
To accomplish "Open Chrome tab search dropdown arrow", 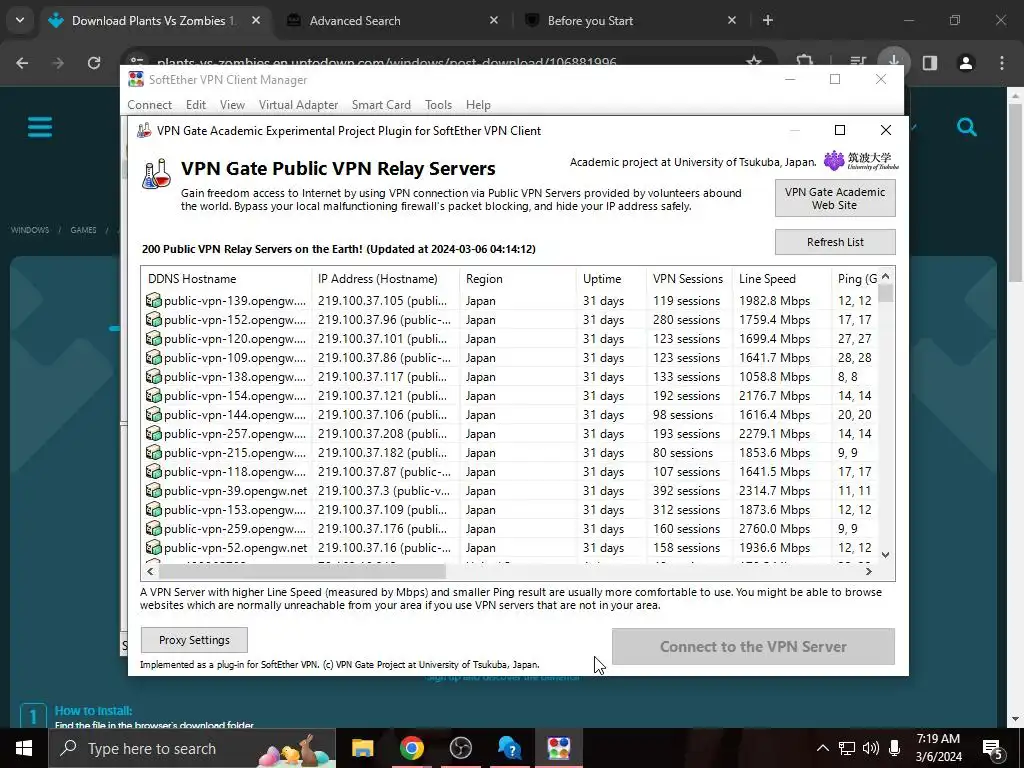I will pos(20,20).
